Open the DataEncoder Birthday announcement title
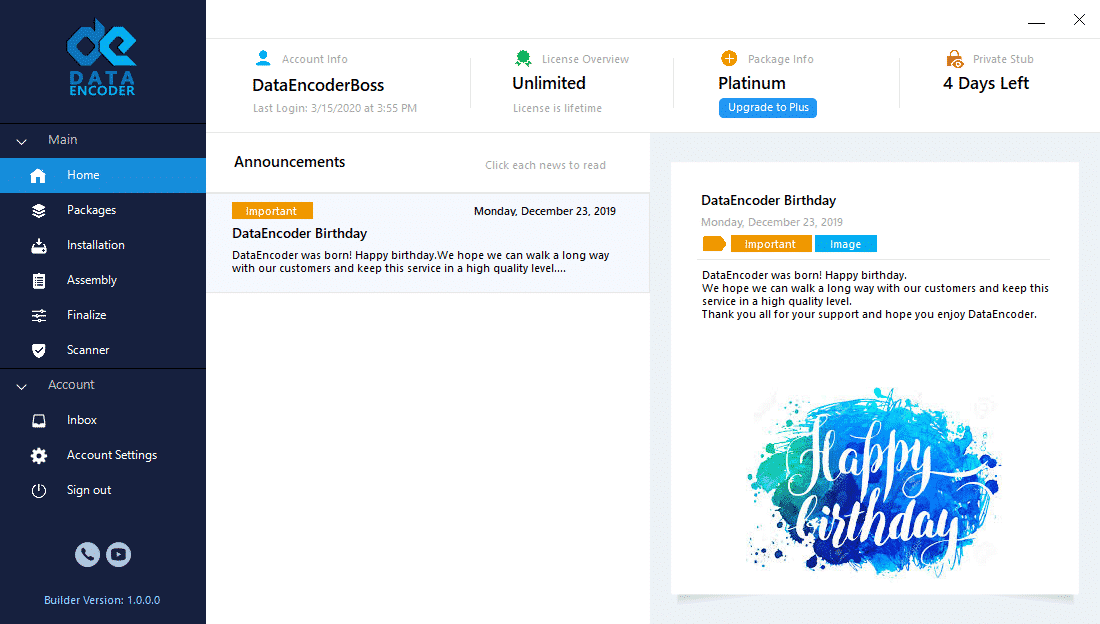 [300, 233]
